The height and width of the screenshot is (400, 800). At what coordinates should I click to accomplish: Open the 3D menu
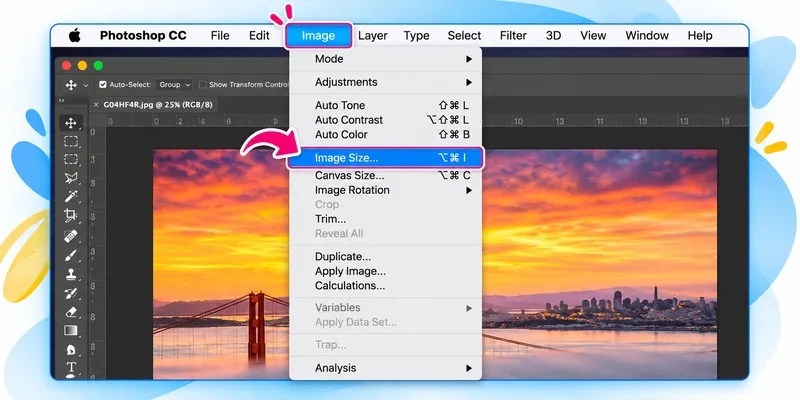(554, 36)
